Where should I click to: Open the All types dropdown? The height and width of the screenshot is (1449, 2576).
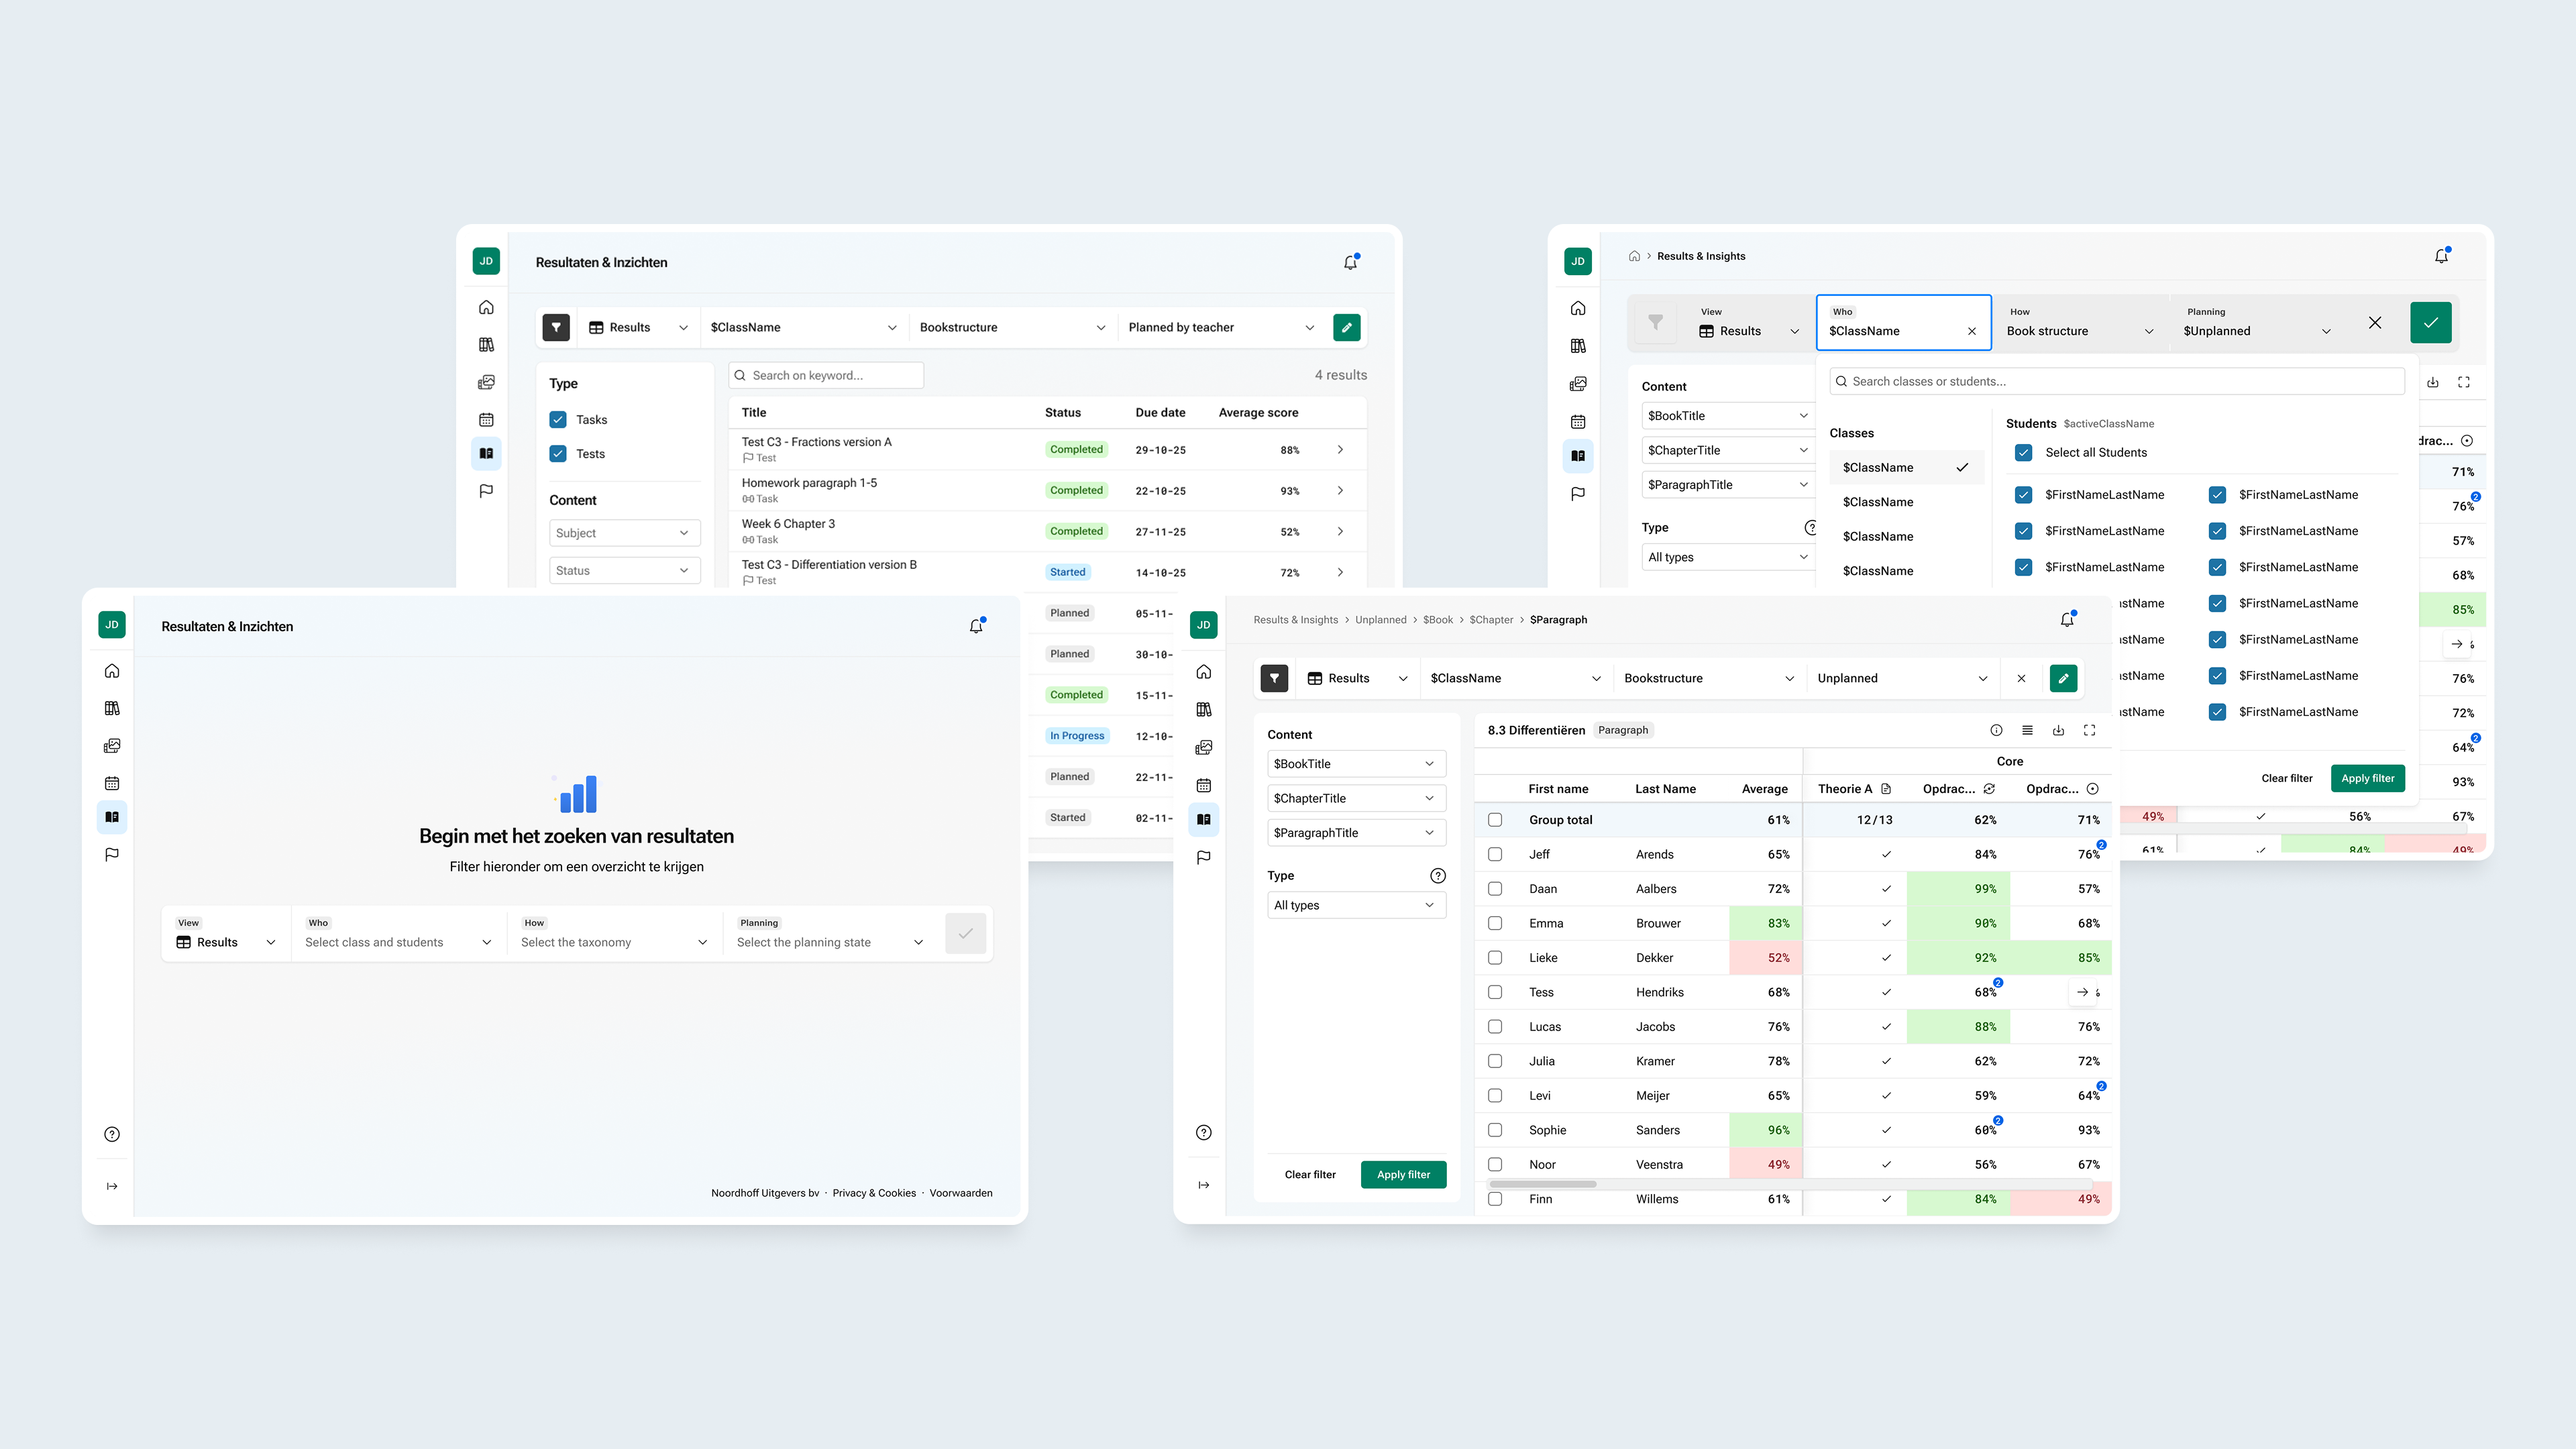(x=1356, y=904)
